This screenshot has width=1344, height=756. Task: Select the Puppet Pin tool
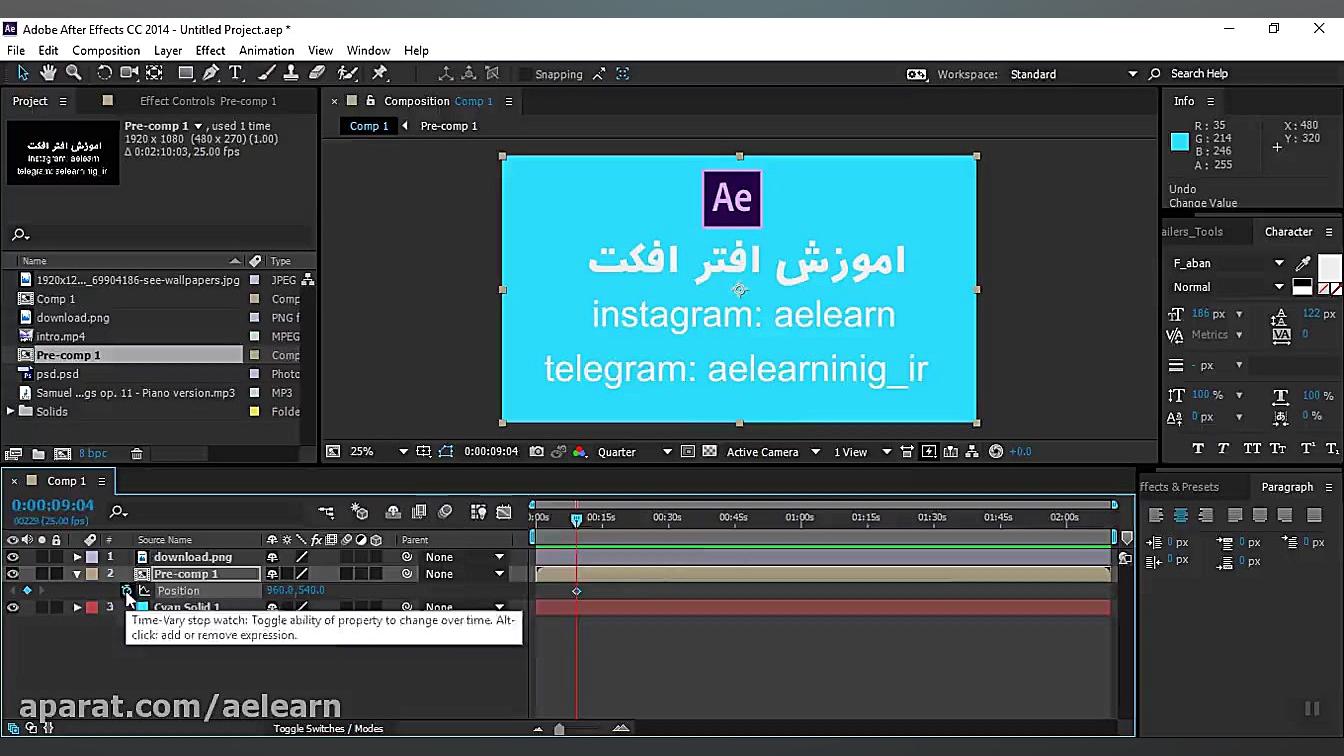[380, 73]
